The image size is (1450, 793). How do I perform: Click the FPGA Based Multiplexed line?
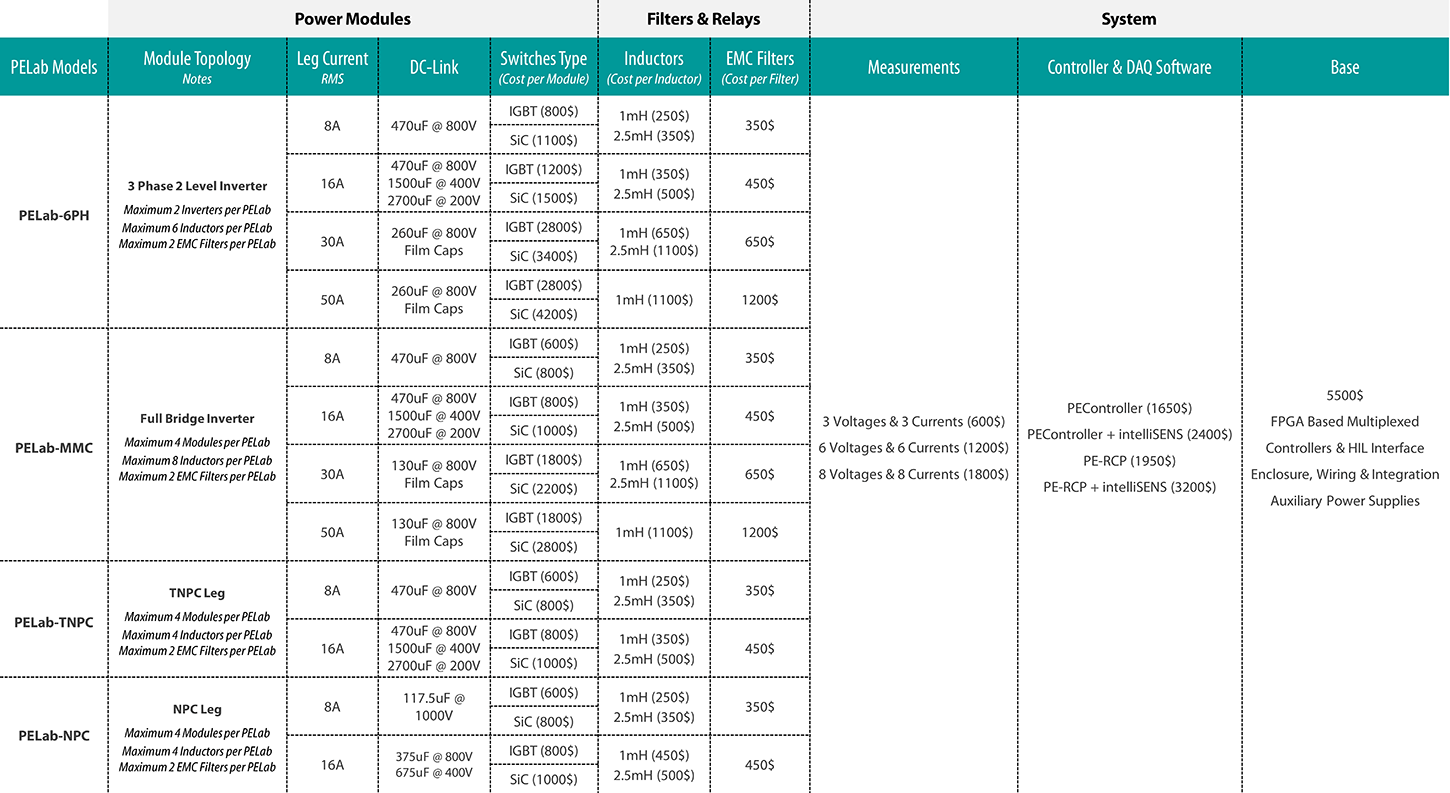point(1345,422)
